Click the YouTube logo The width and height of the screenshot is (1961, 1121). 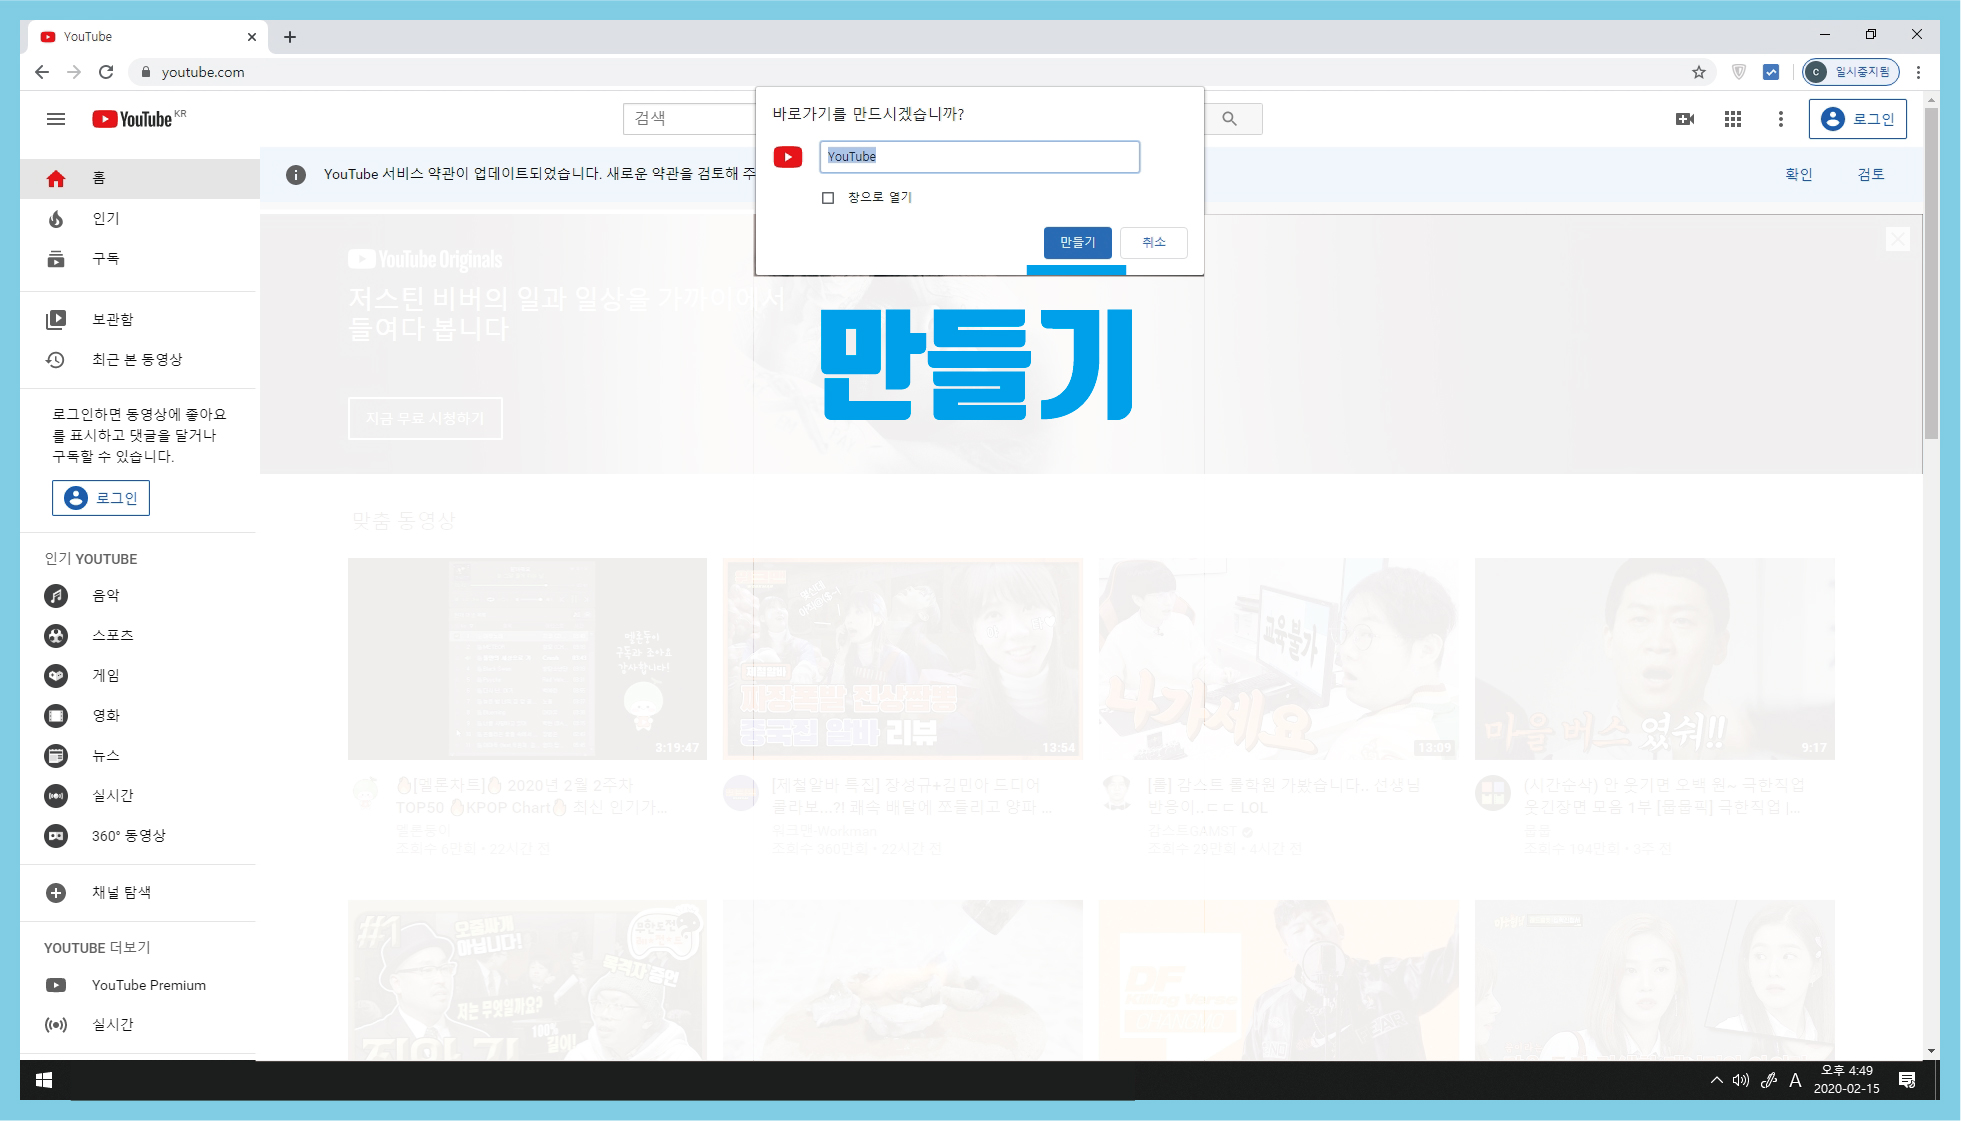click(134, 119)
